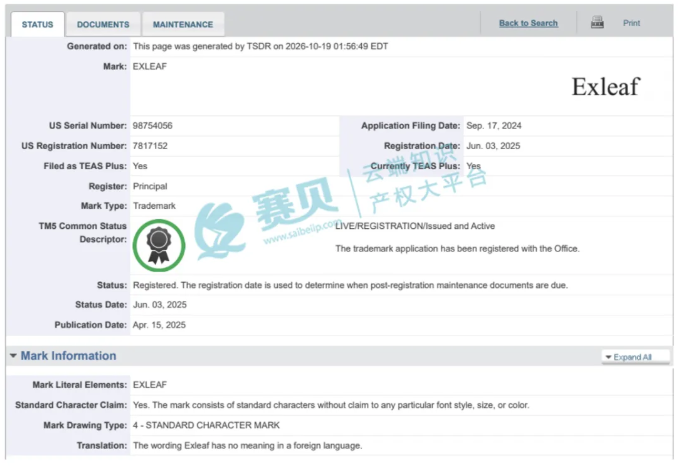Click the Mark Information heading
This screenshot has width=681, height=473.
coord(69,356)
